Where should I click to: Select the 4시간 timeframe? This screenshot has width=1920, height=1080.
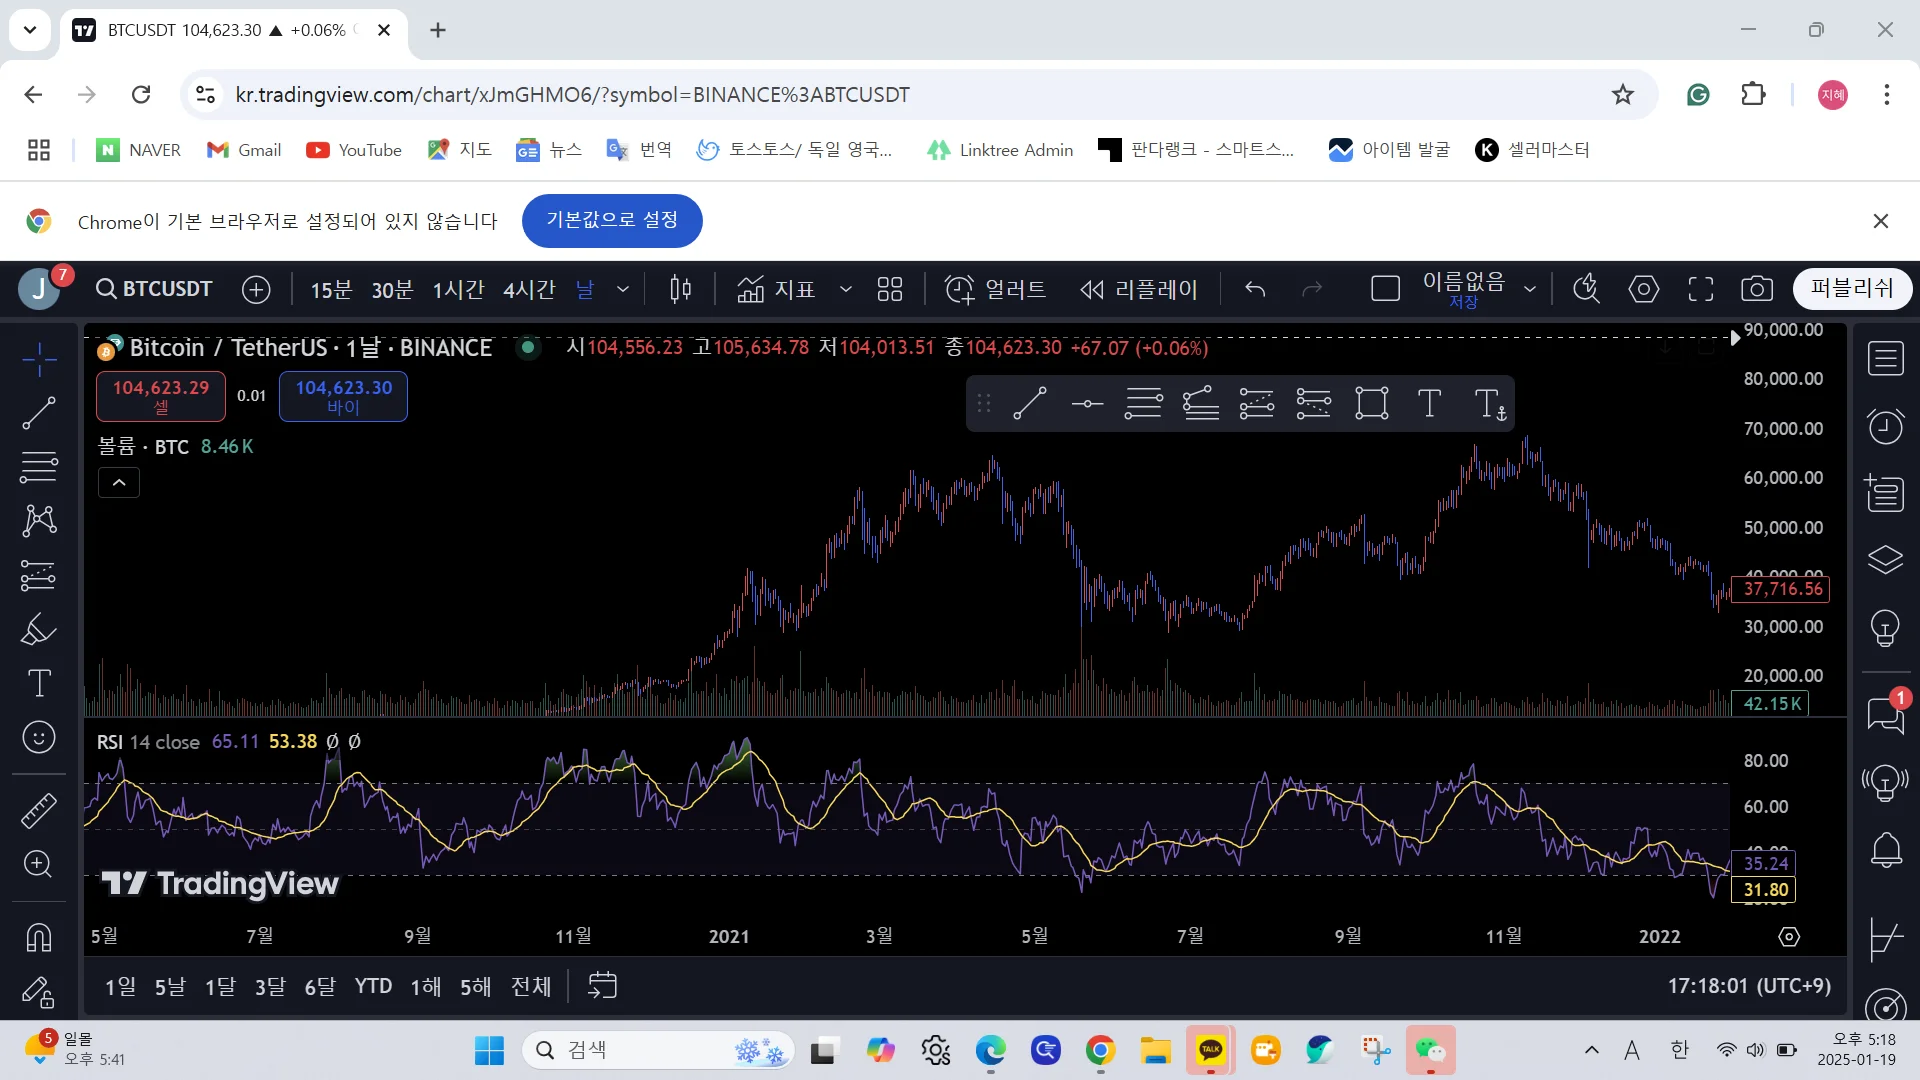click(x=528, y=290)
